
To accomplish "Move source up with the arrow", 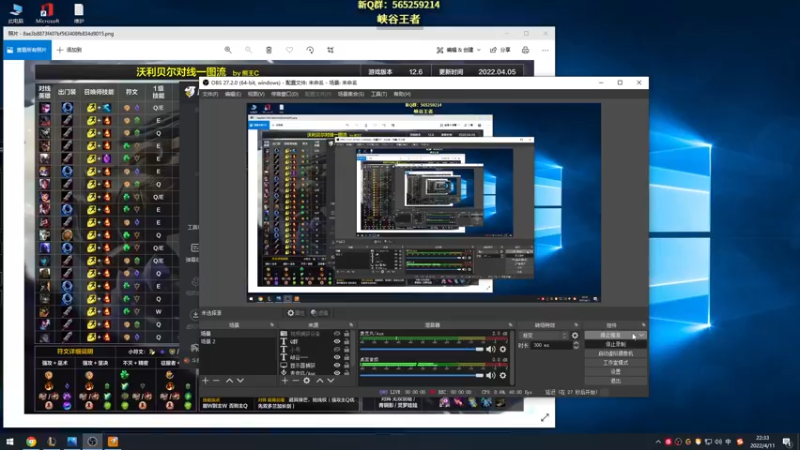I will pyautogui.click(x=320, y=381).
